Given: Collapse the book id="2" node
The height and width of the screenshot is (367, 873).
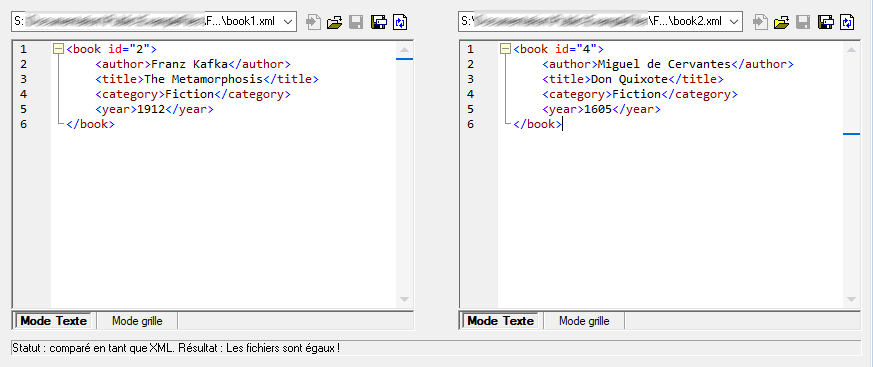Looking at the screenshot, I should click(x=58, y=49).
